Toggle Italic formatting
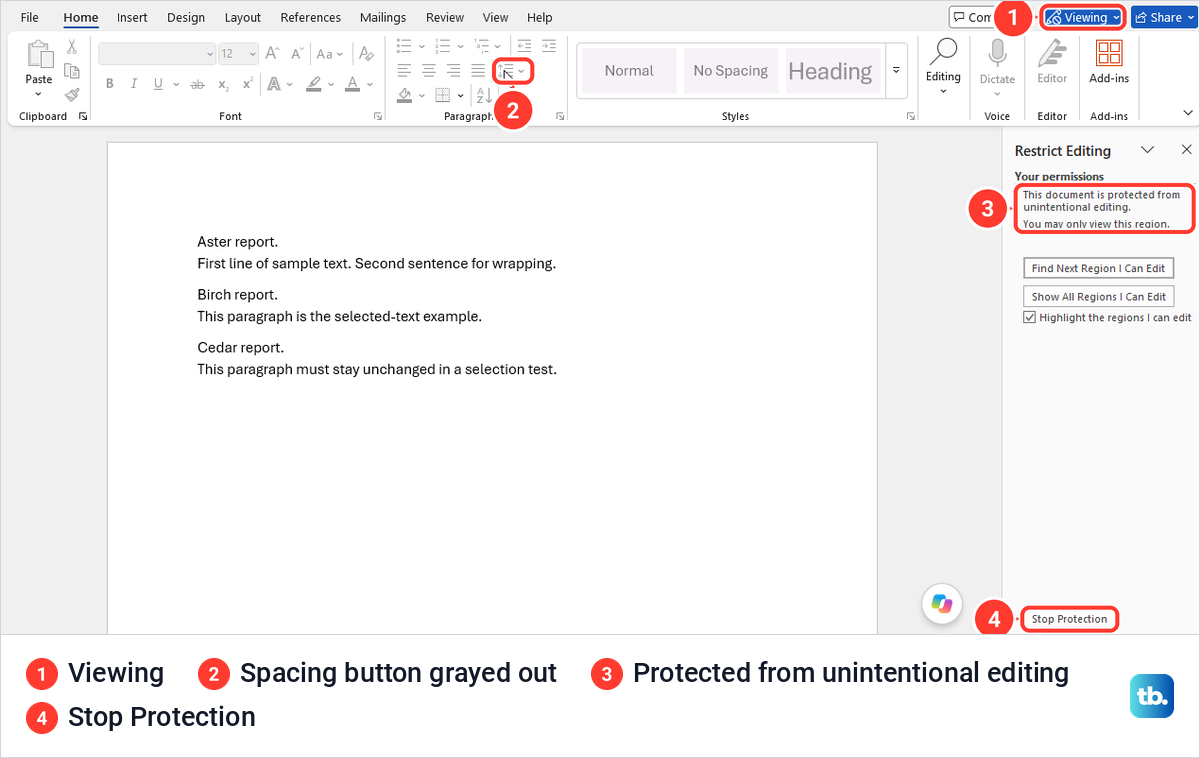The width and height of the screenshot is (1200, 758). tap(133, 84)
